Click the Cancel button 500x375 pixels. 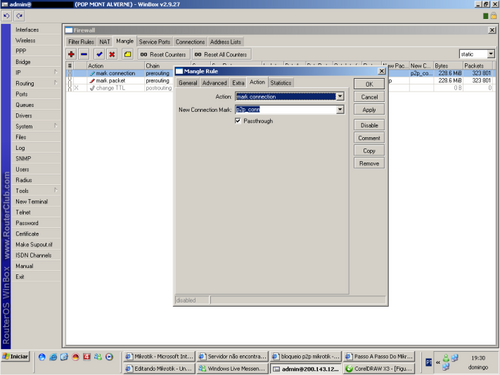tap(369, 97)
